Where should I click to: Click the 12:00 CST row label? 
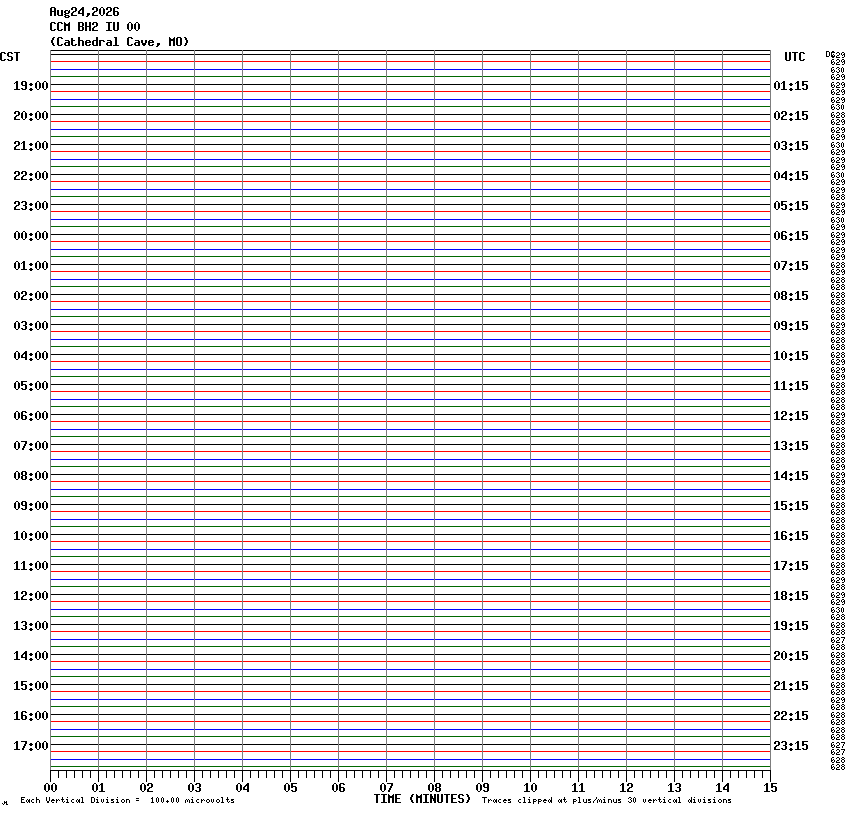point(31,596)
